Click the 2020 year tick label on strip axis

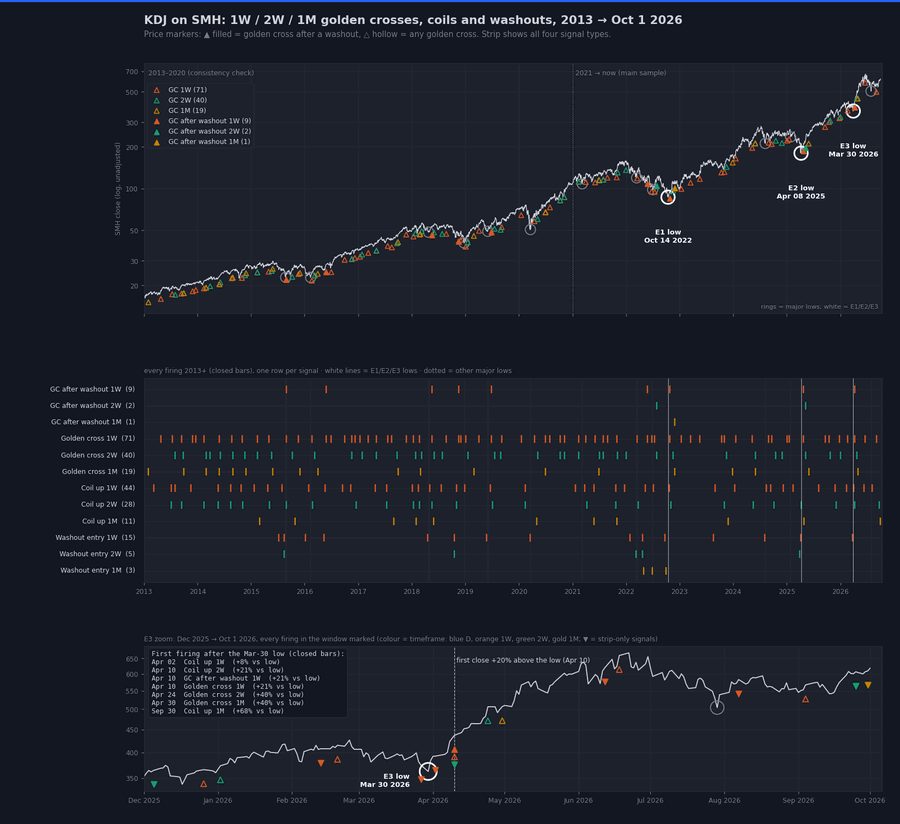519,592
